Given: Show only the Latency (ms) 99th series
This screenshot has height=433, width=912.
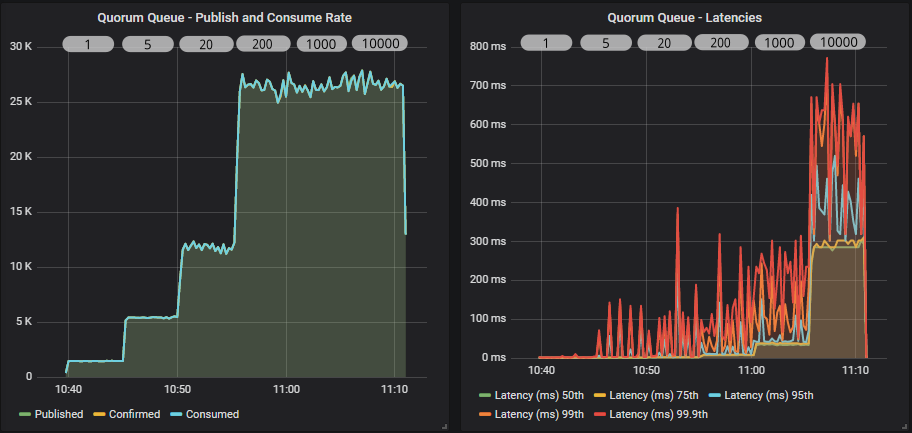Looking at the screenshot, I should [539, 414].
